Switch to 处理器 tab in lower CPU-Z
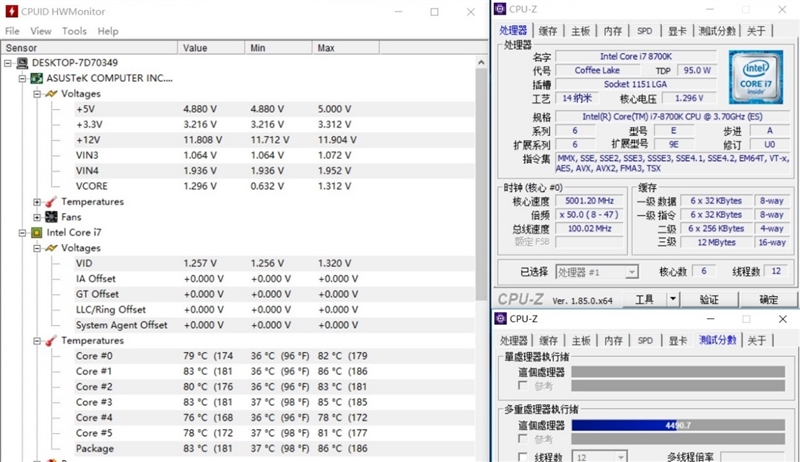 [514, 341]
